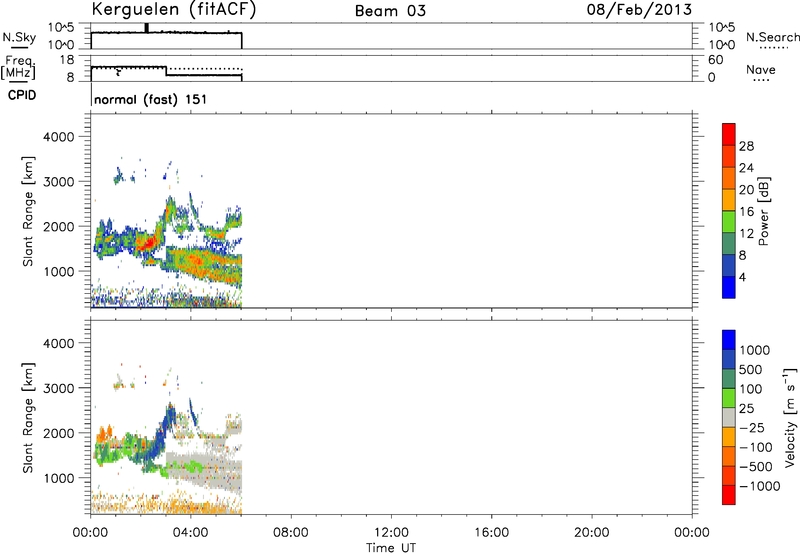Select the "normal (fast) 151" CPID text

click(151, 99)
